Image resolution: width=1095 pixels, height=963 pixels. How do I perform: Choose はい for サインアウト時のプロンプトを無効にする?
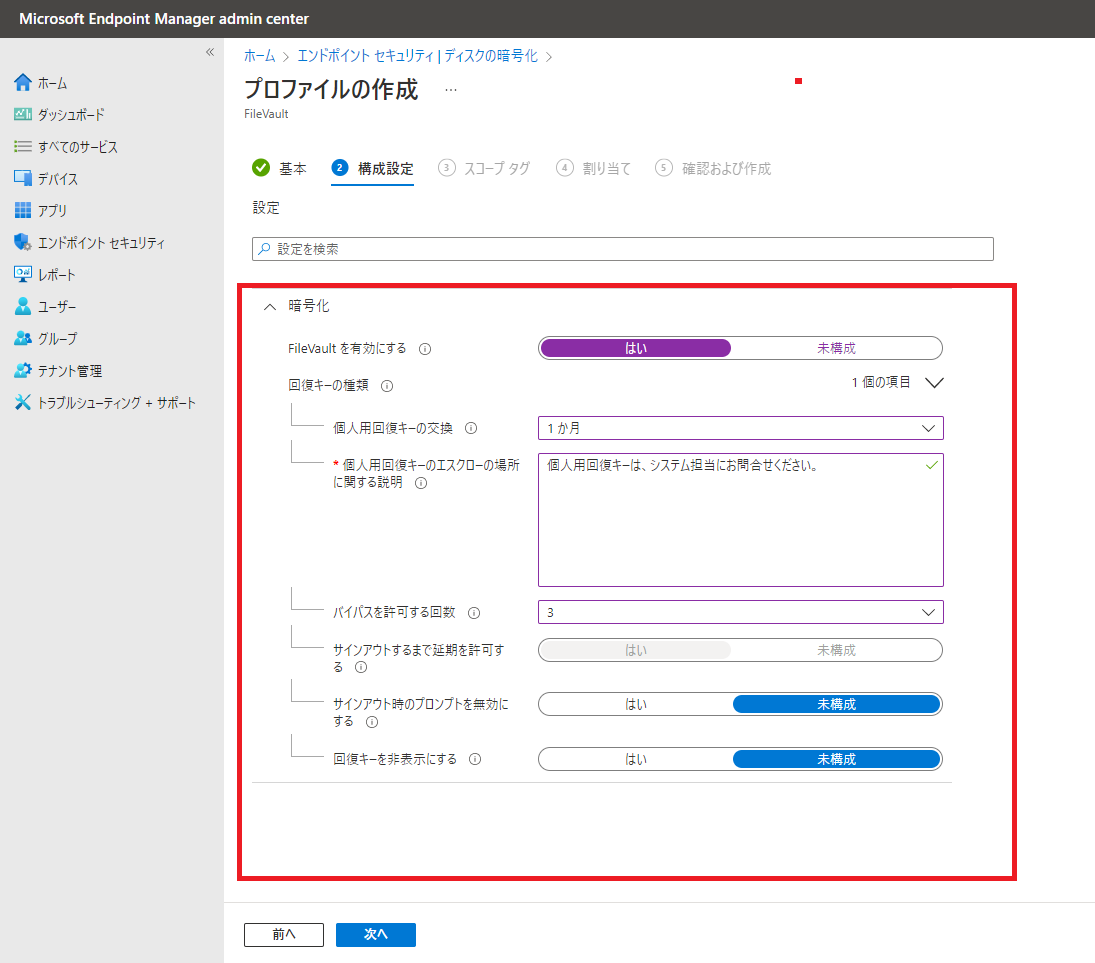(635, 704)
